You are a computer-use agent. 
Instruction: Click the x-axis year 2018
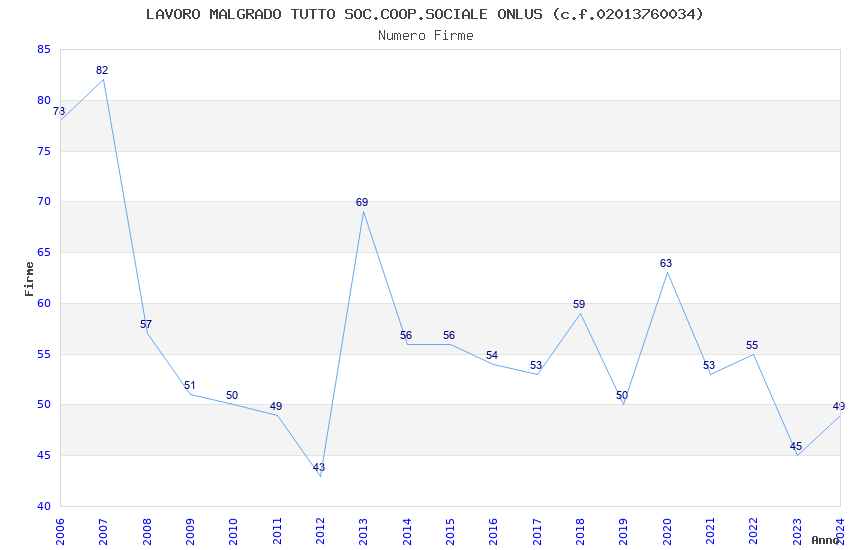(580, 531)
